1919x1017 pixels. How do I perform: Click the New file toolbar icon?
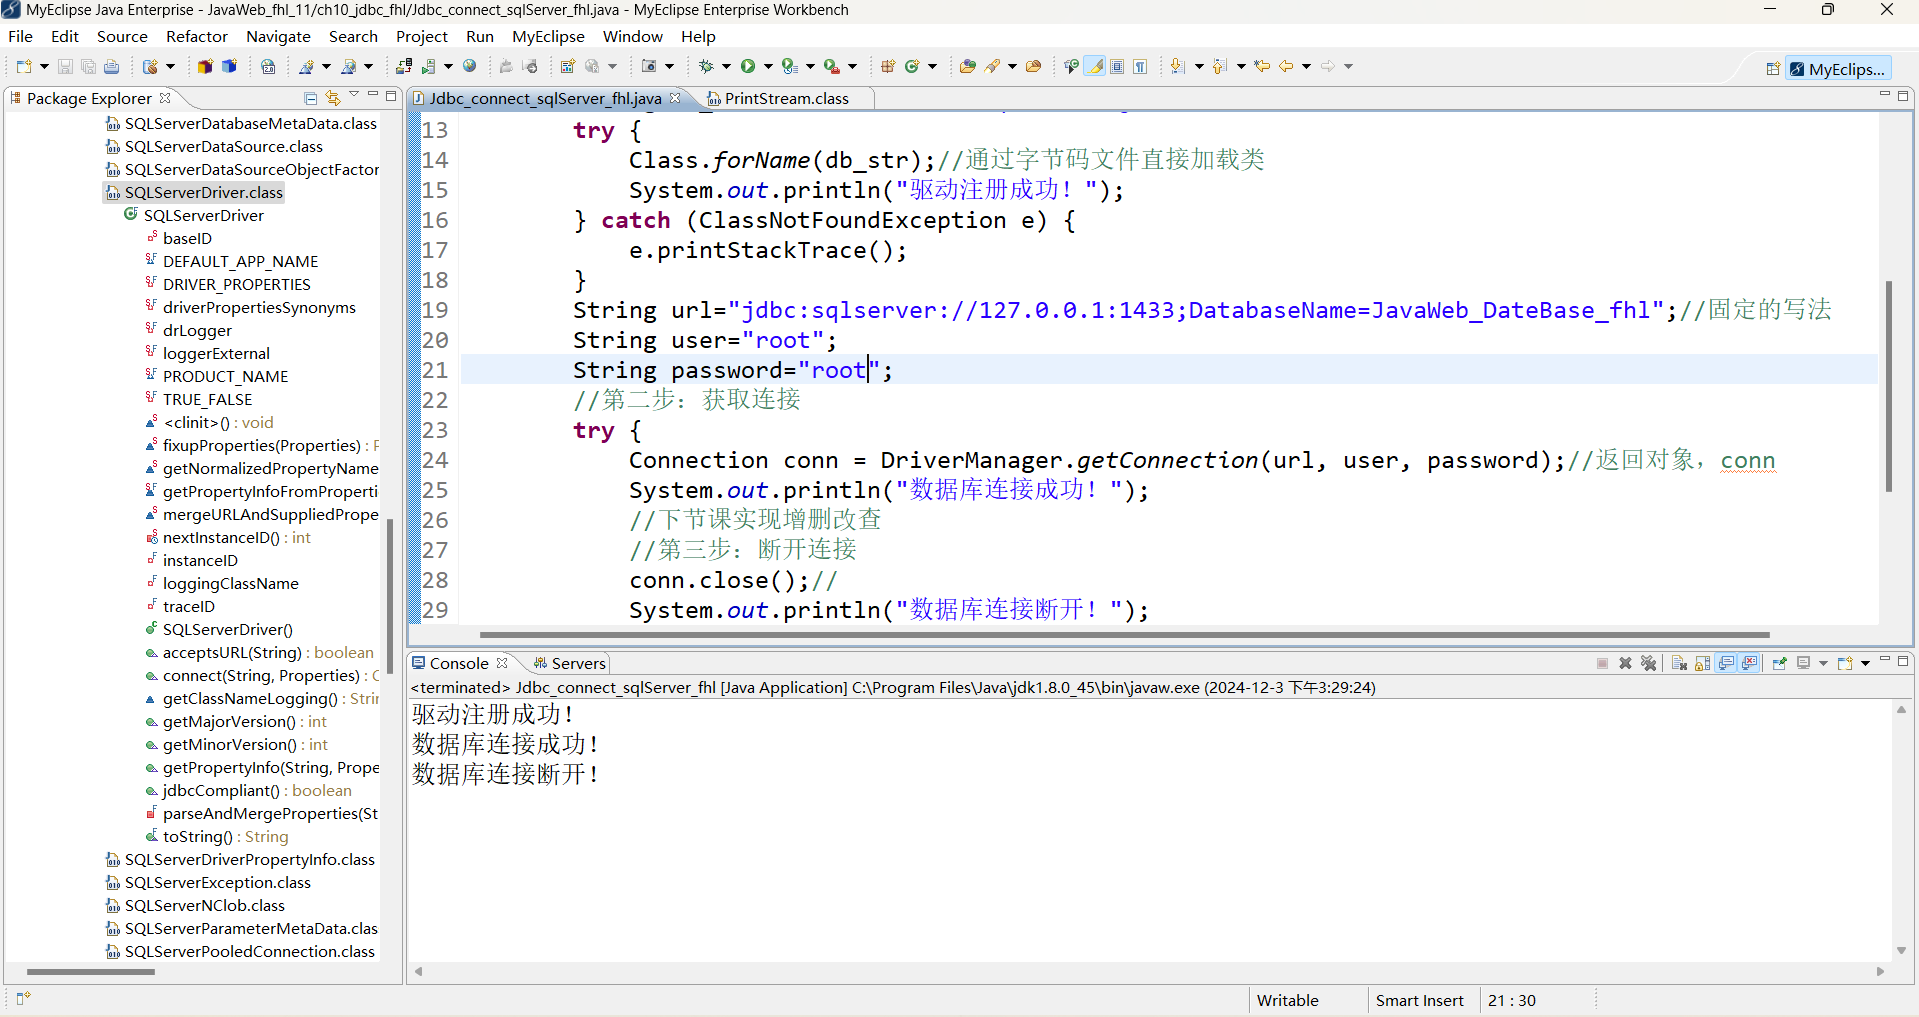(x=24, y=66)
